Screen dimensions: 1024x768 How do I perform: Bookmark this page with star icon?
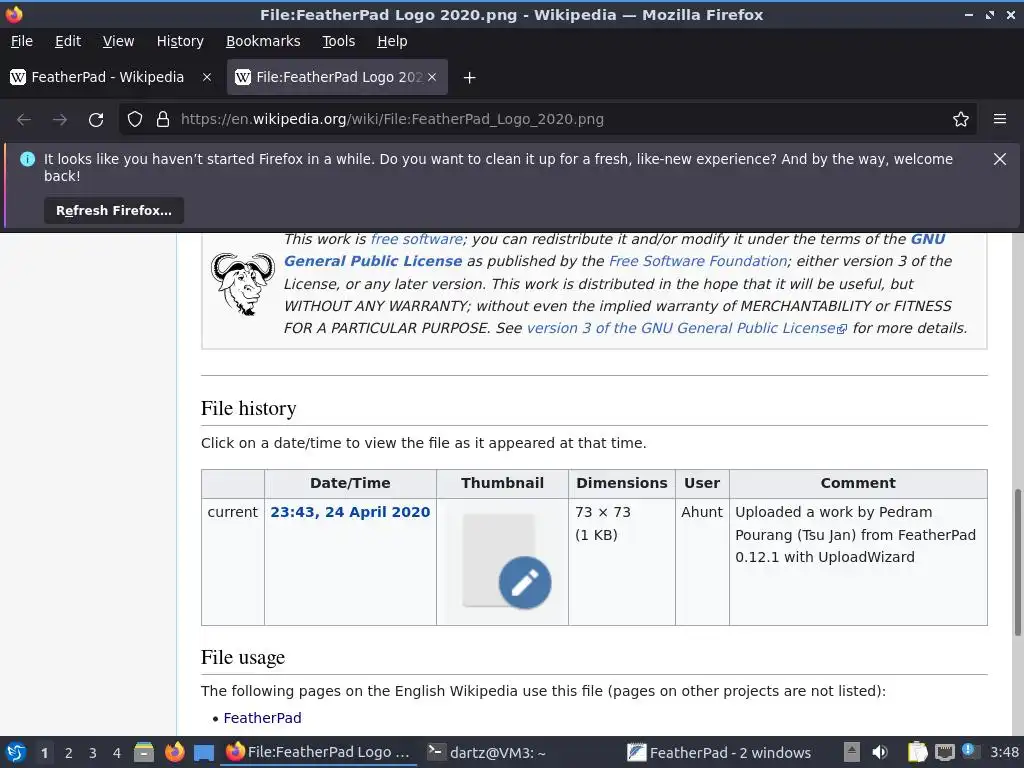coord(961,120)
